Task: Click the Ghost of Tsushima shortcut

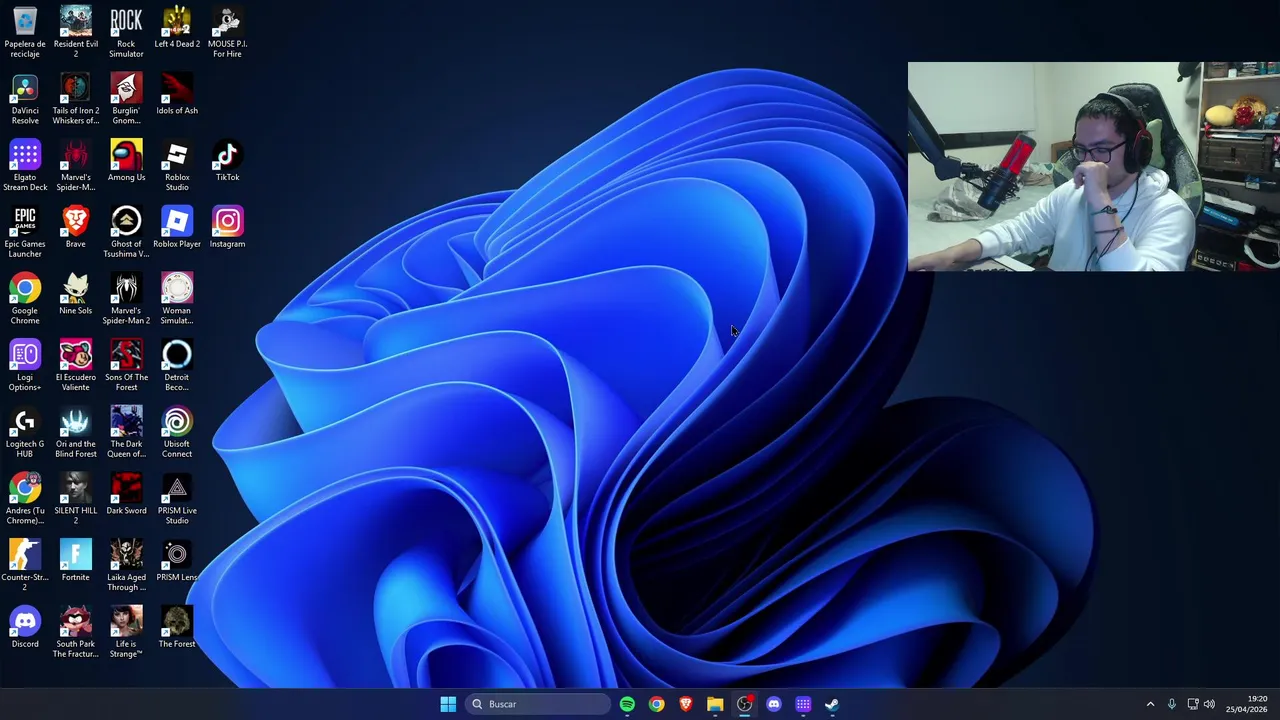Action: (126, 232)
